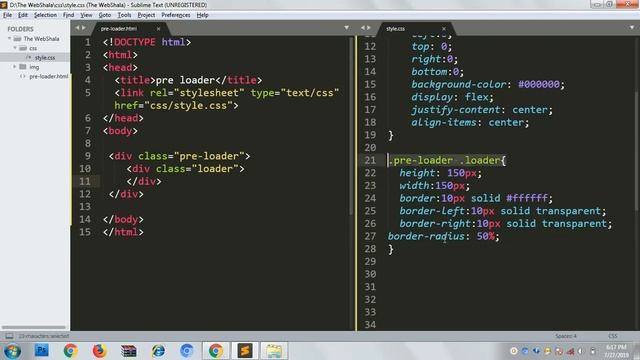Click the div class="loader" line

tap(185, 169)
